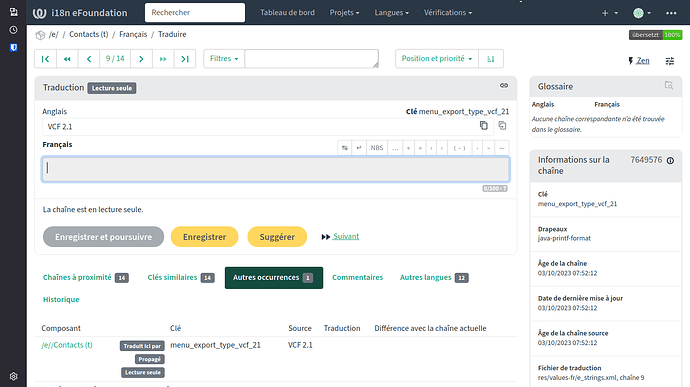Screen dimensions: 690x387
Task: Click position indicator 9 / 14
Action: [x=115, y=59]
